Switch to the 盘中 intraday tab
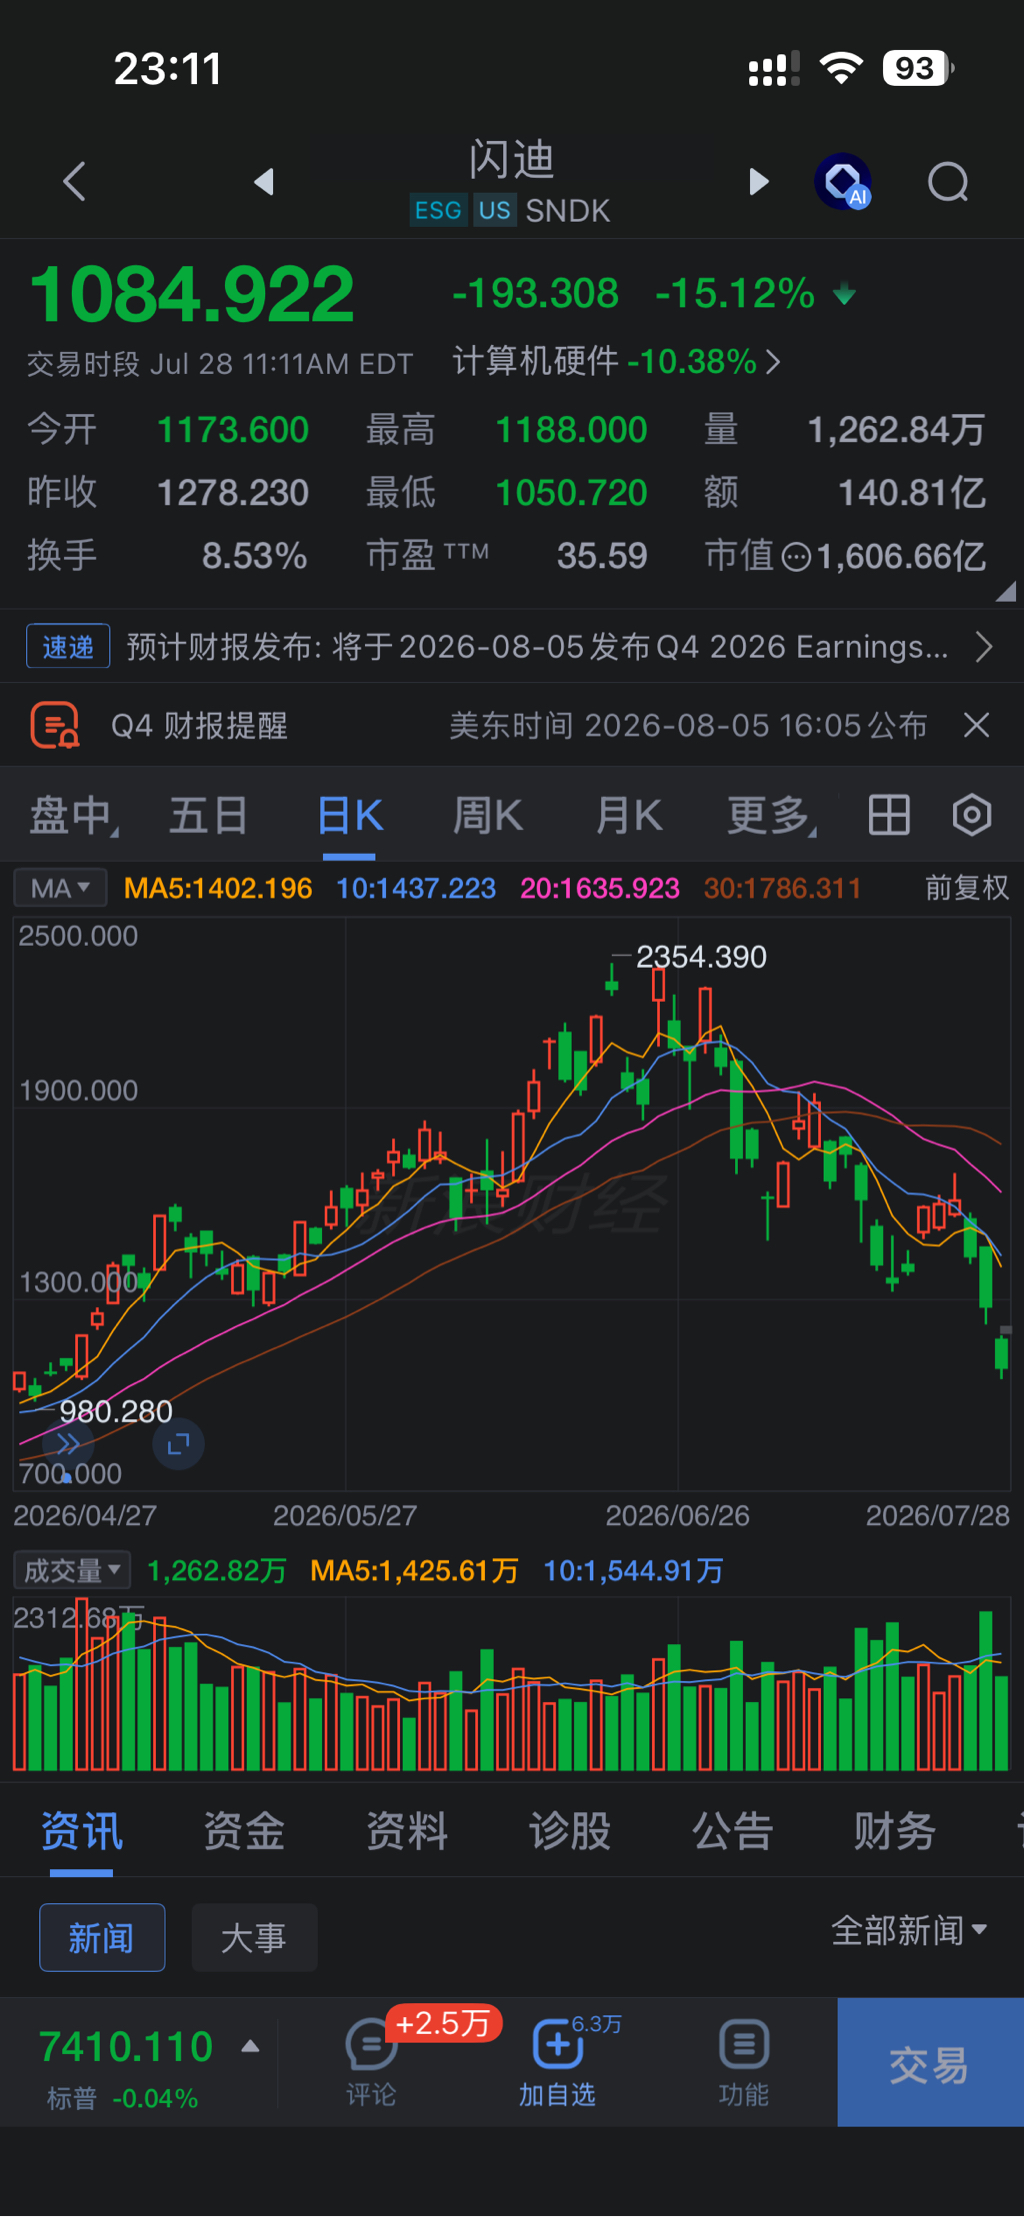Viewport: 1024px width, 2217px height. [x=73, y=815]
